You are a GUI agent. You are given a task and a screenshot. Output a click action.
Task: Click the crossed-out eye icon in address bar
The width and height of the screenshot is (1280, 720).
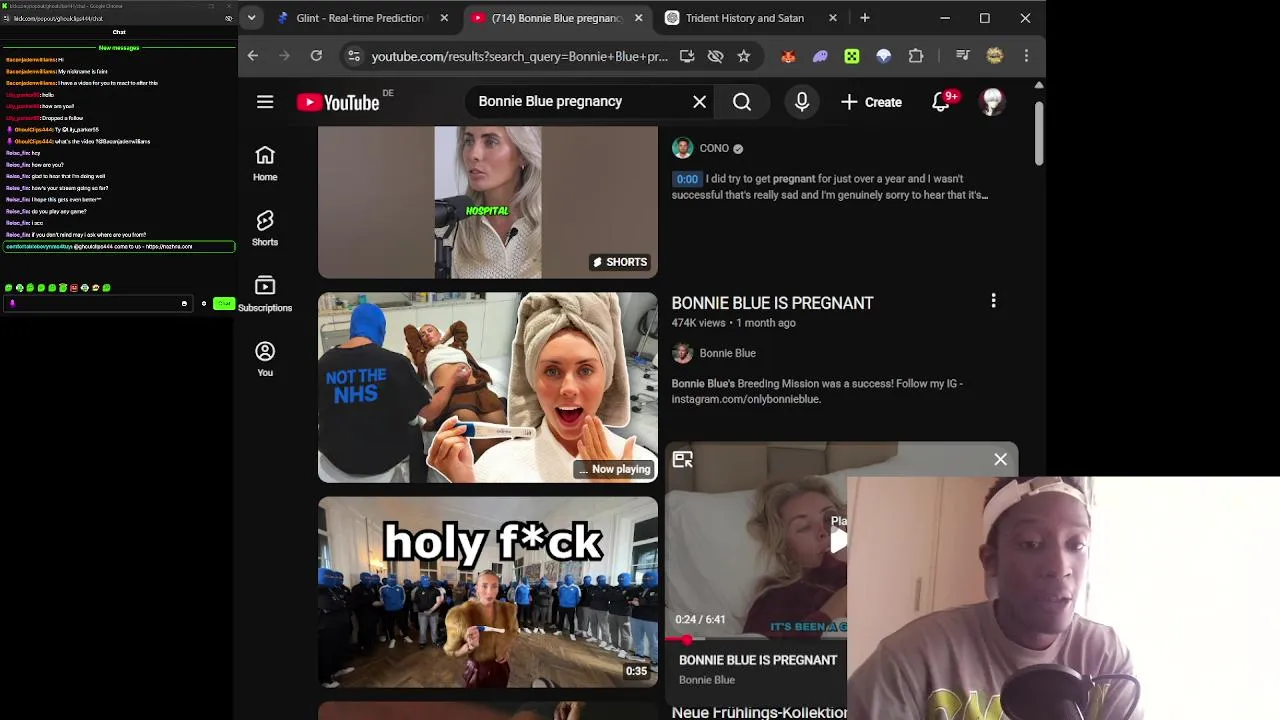715,56
